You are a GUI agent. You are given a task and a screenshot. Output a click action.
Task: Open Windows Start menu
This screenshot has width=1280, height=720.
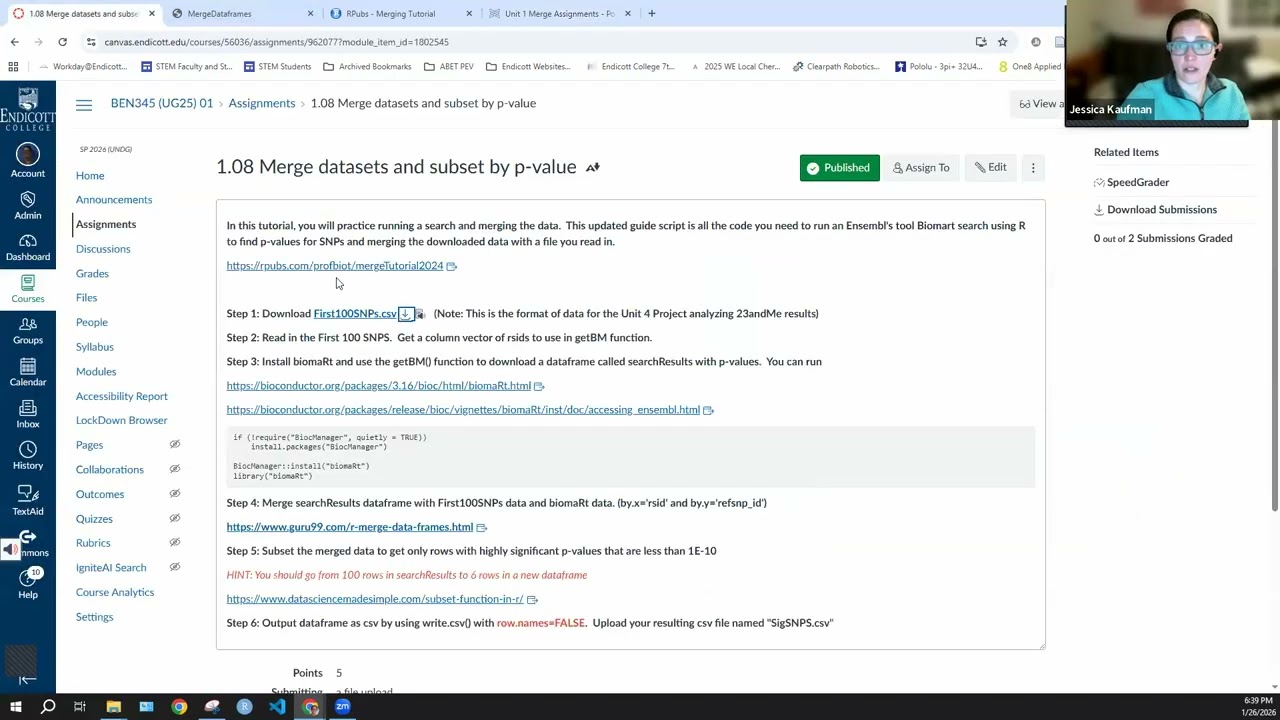[x=15, y=707]
